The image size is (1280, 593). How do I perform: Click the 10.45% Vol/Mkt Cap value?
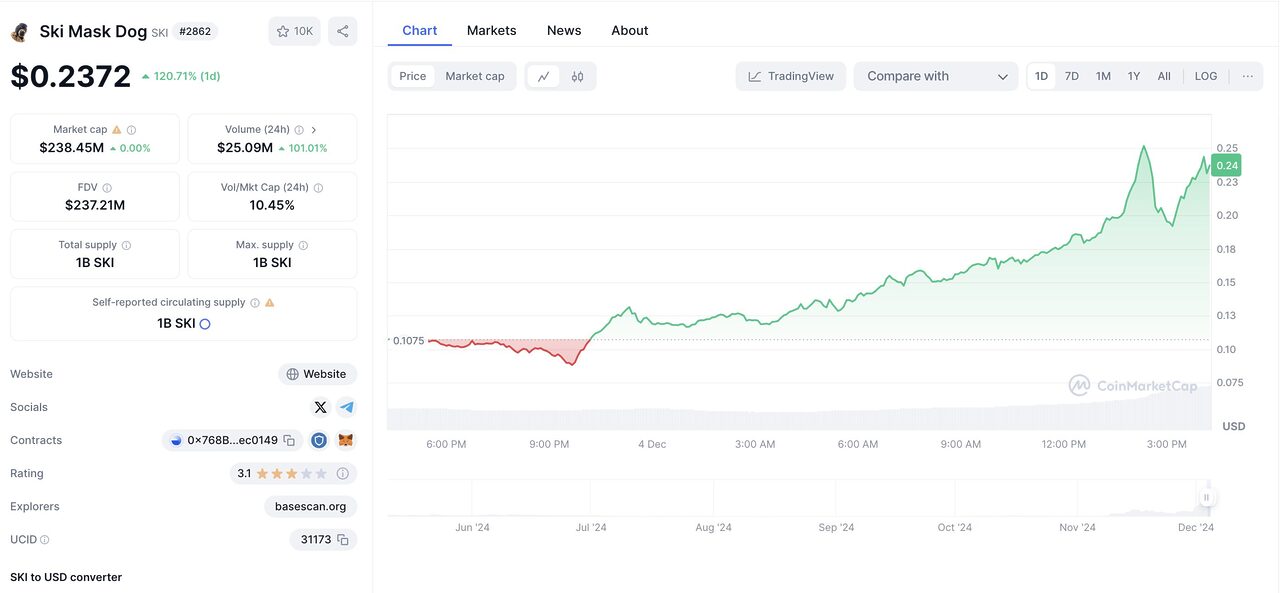(x=272, y=205)
